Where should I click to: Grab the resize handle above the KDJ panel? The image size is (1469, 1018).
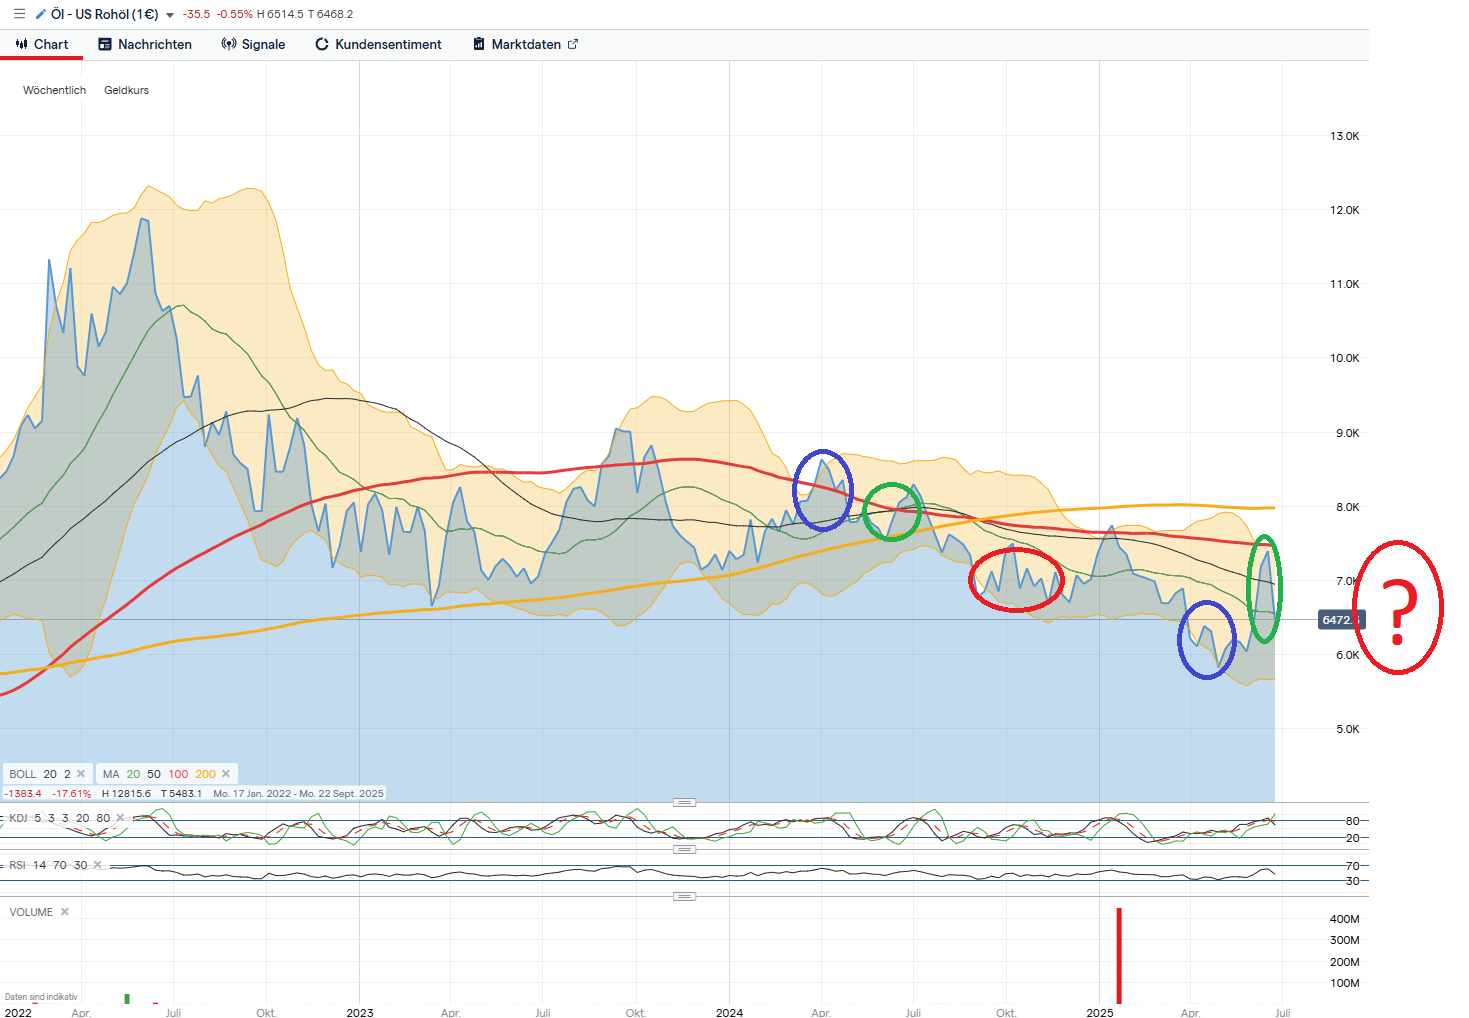(x=684, y=803)
